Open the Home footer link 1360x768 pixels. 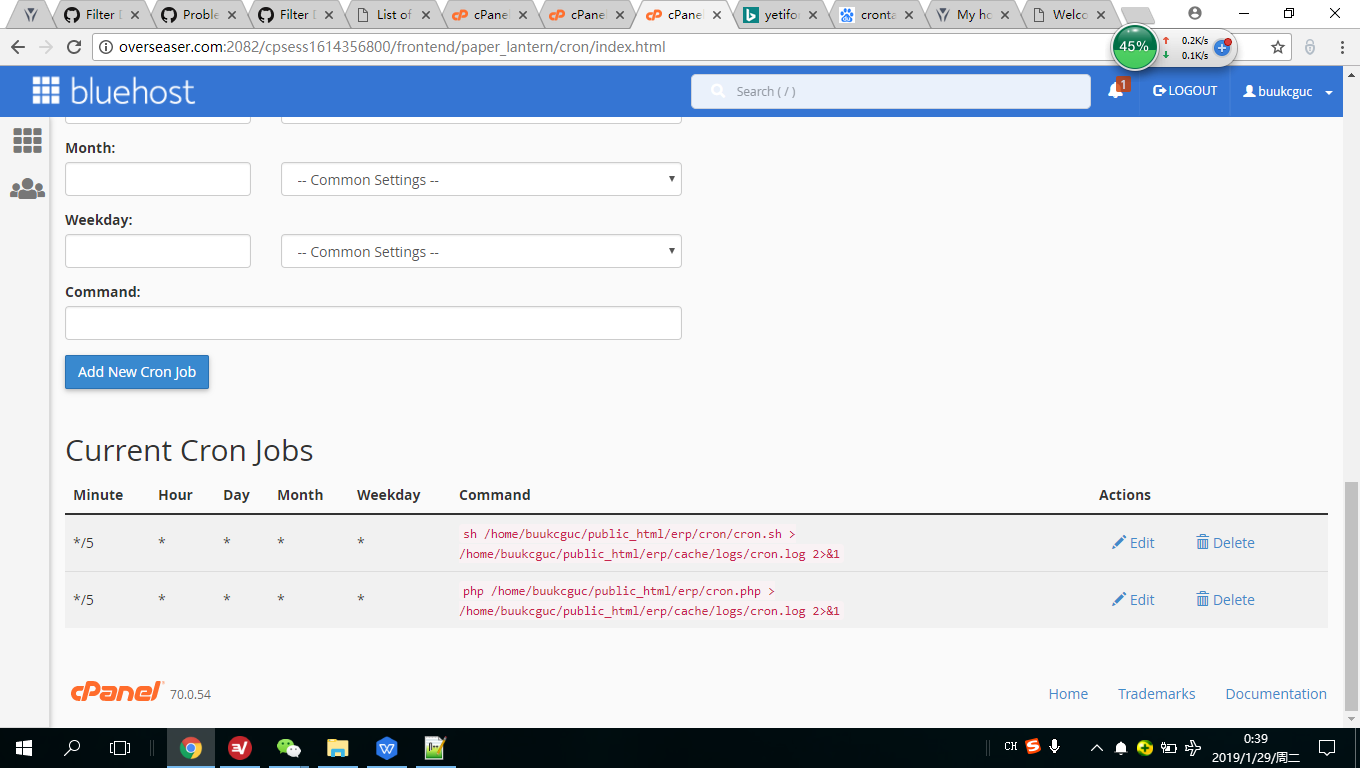coord(1068,694)
